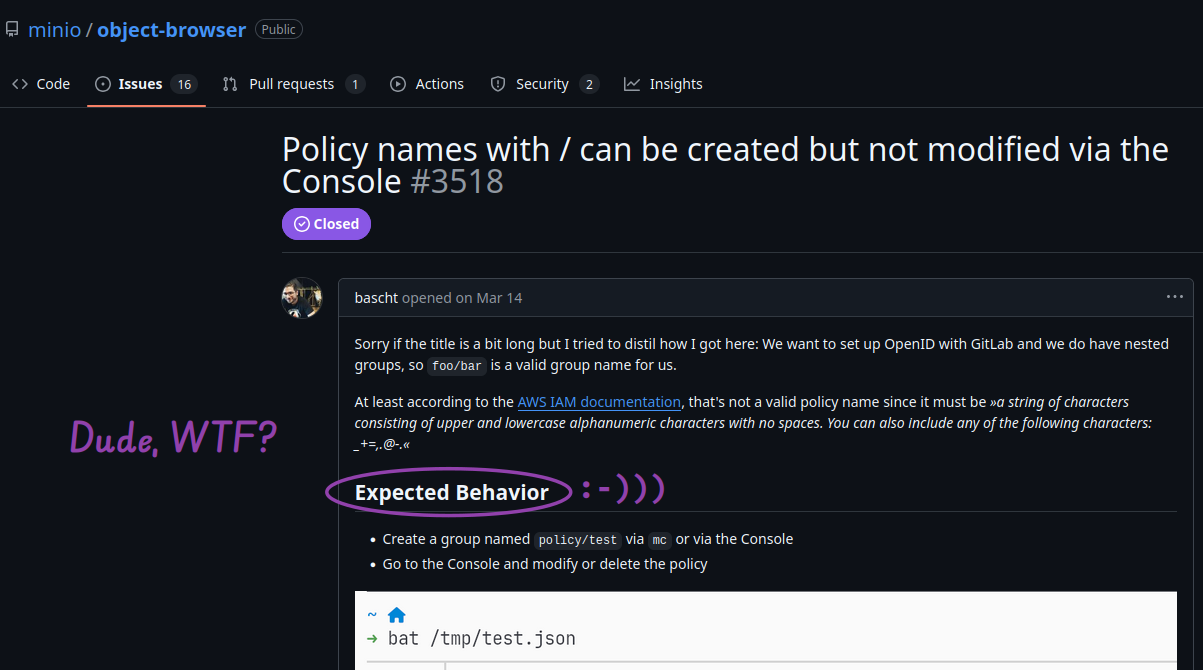Image resolution: width=1203 pixels, height=670 pixels.
Task: Open the Security tab
Action: [544, 84]
